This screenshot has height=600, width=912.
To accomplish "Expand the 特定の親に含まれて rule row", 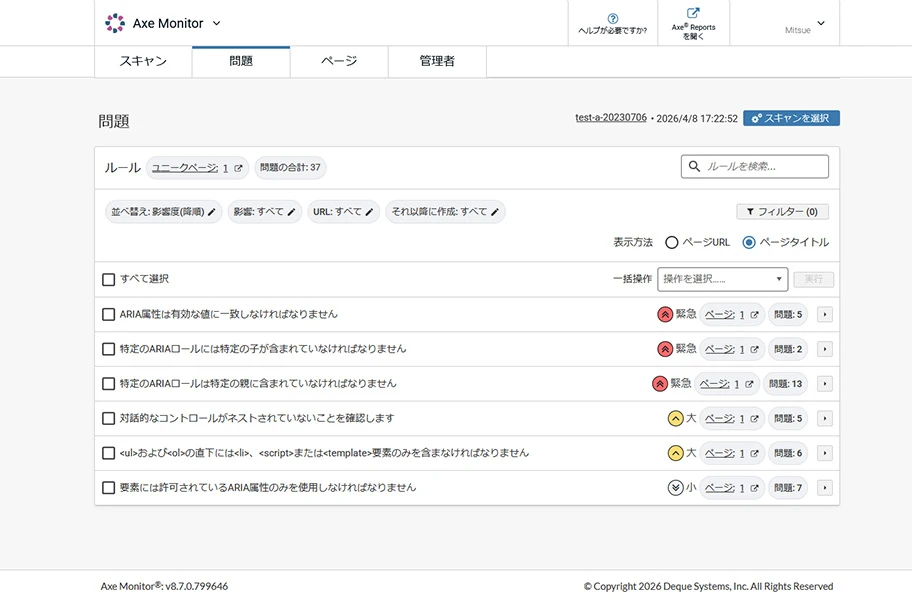I will click(x=825, y=384).
